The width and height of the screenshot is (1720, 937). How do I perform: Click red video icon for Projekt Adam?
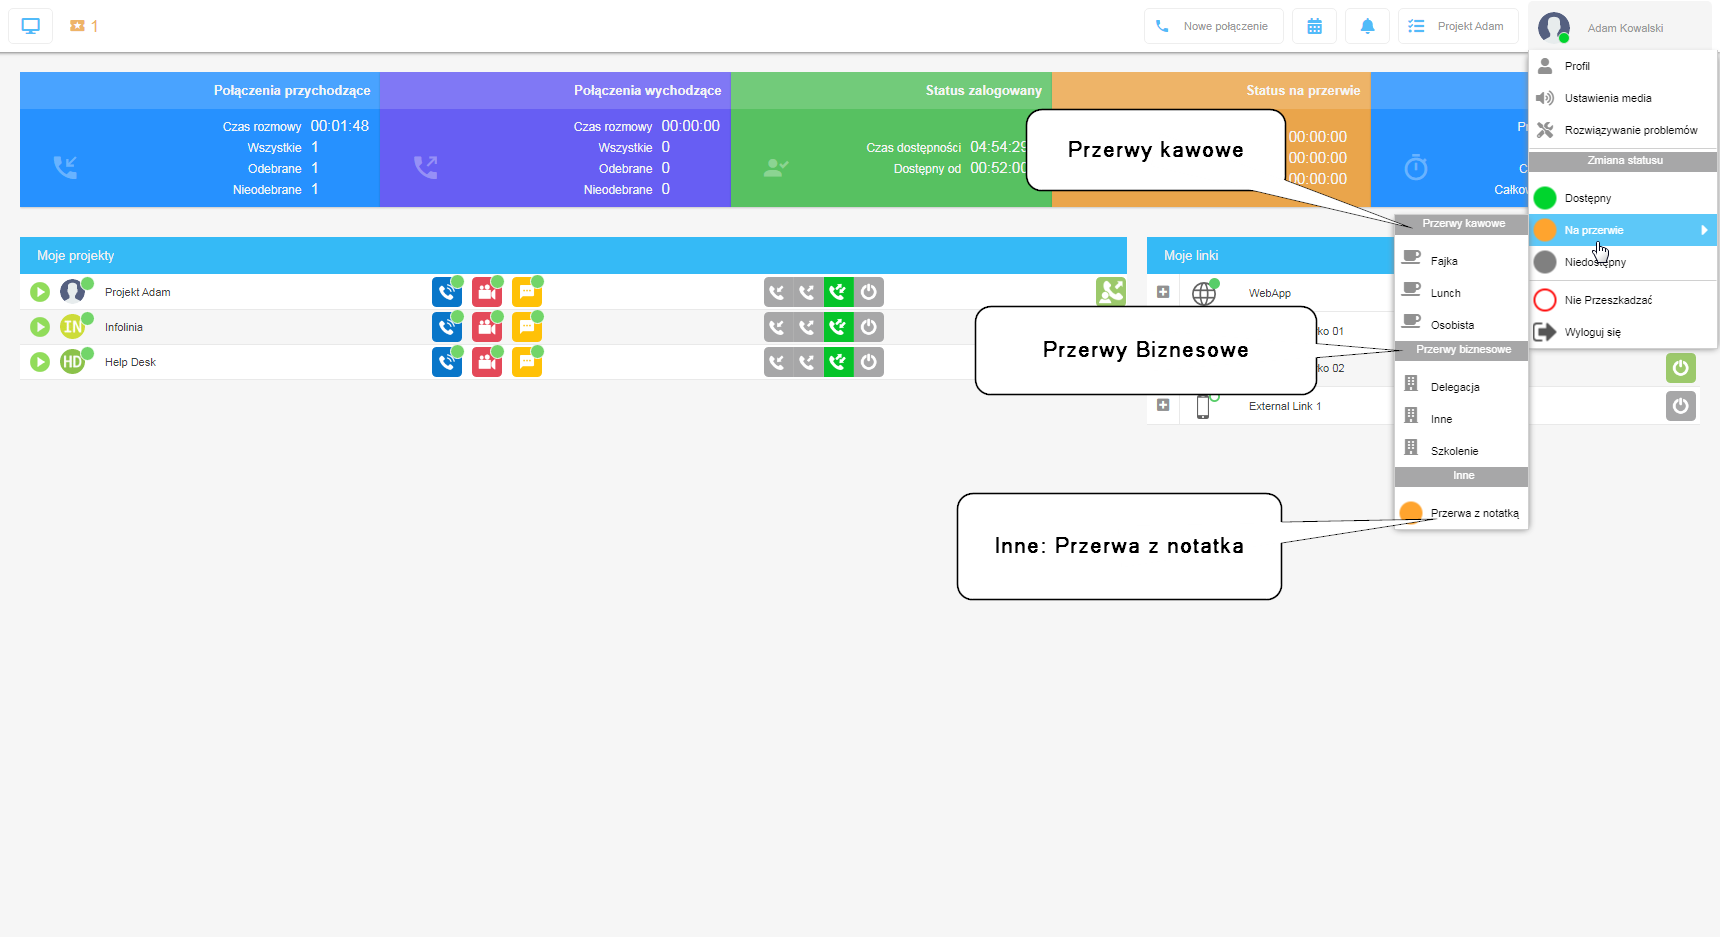coord(487,292)
